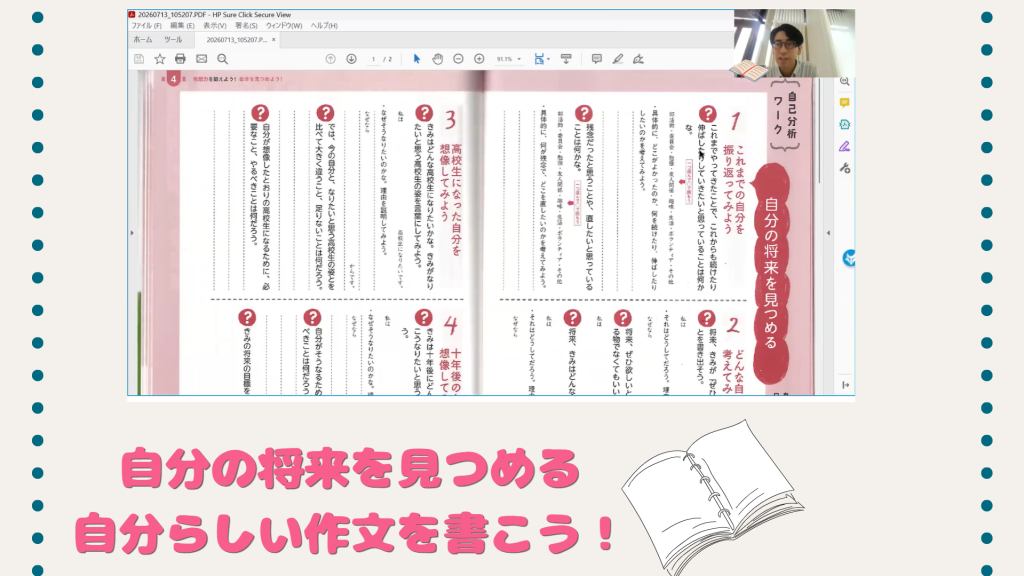Select the highlighter pen tool
The width and height of the screenshot is (1024, 576).
tap(618, 59)
